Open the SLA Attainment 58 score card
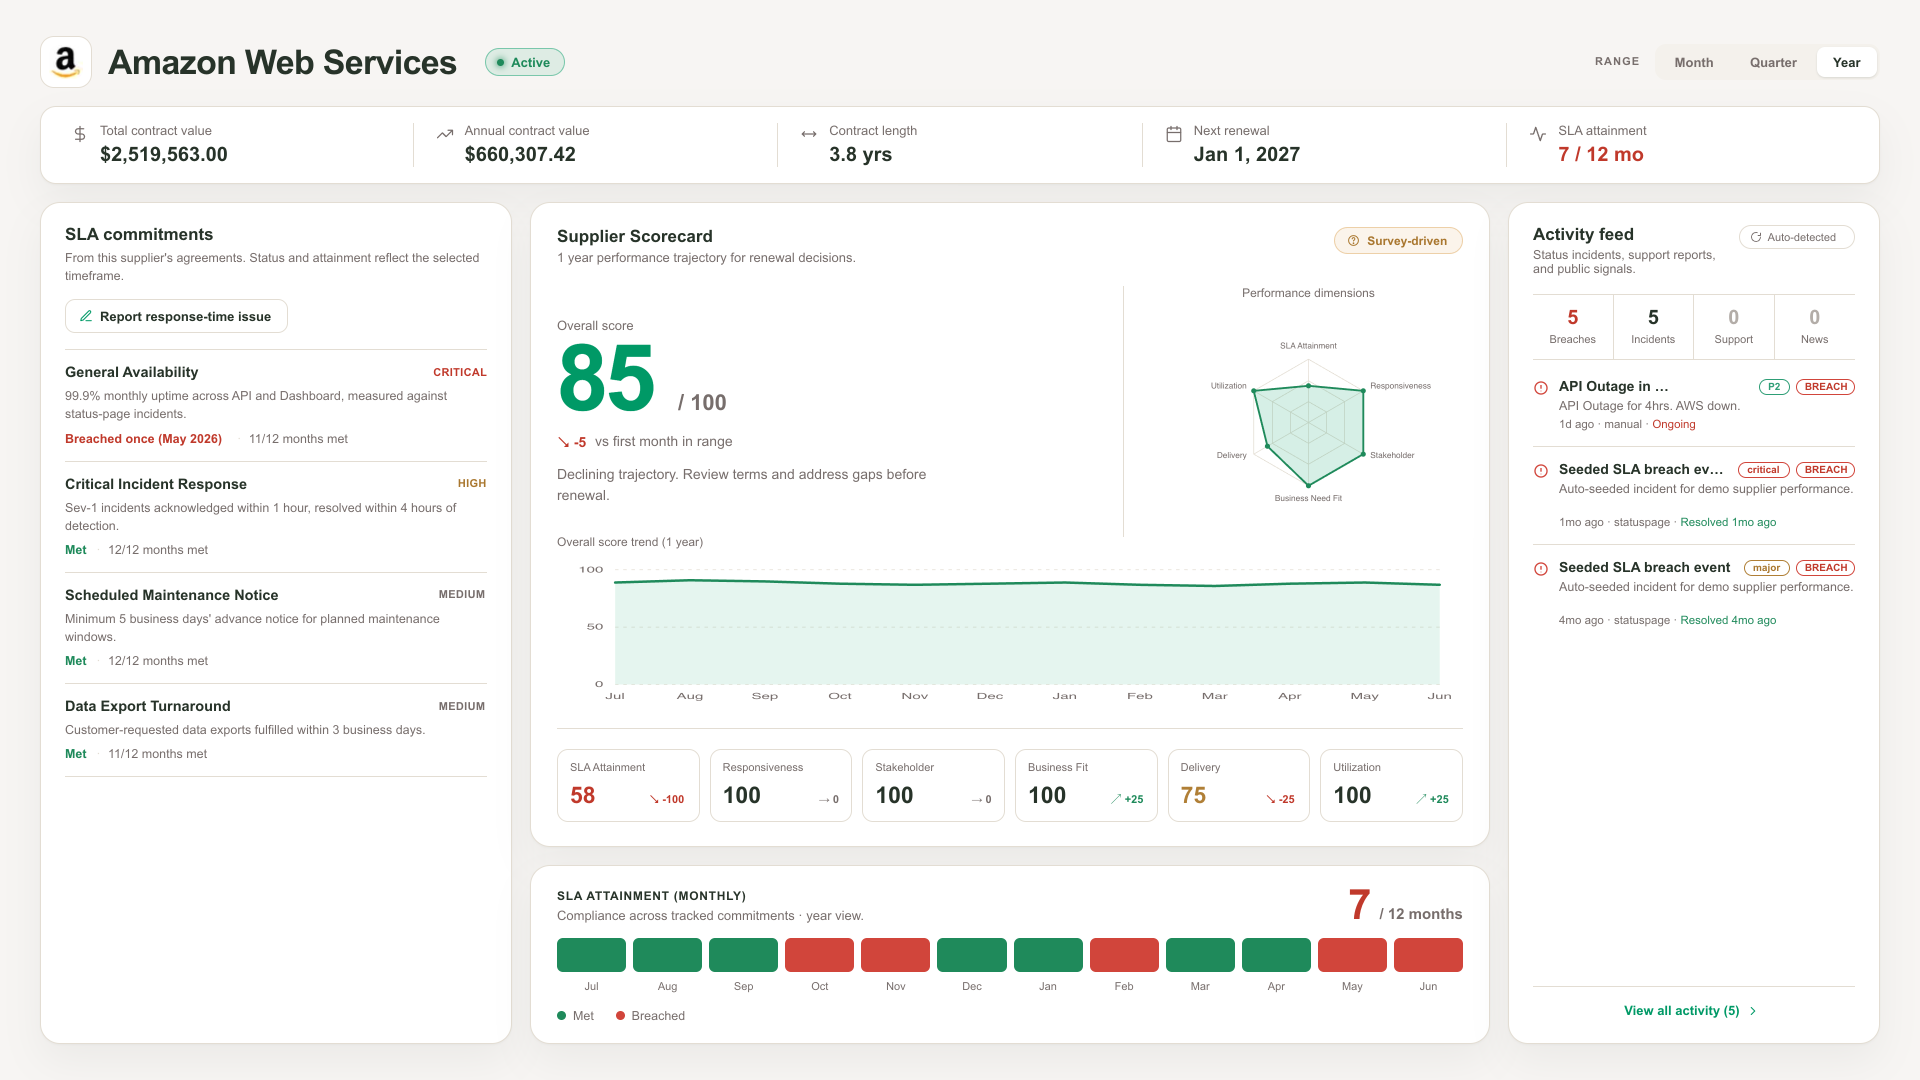Viewport: 1920px width, 1080px height. point(628,785)
